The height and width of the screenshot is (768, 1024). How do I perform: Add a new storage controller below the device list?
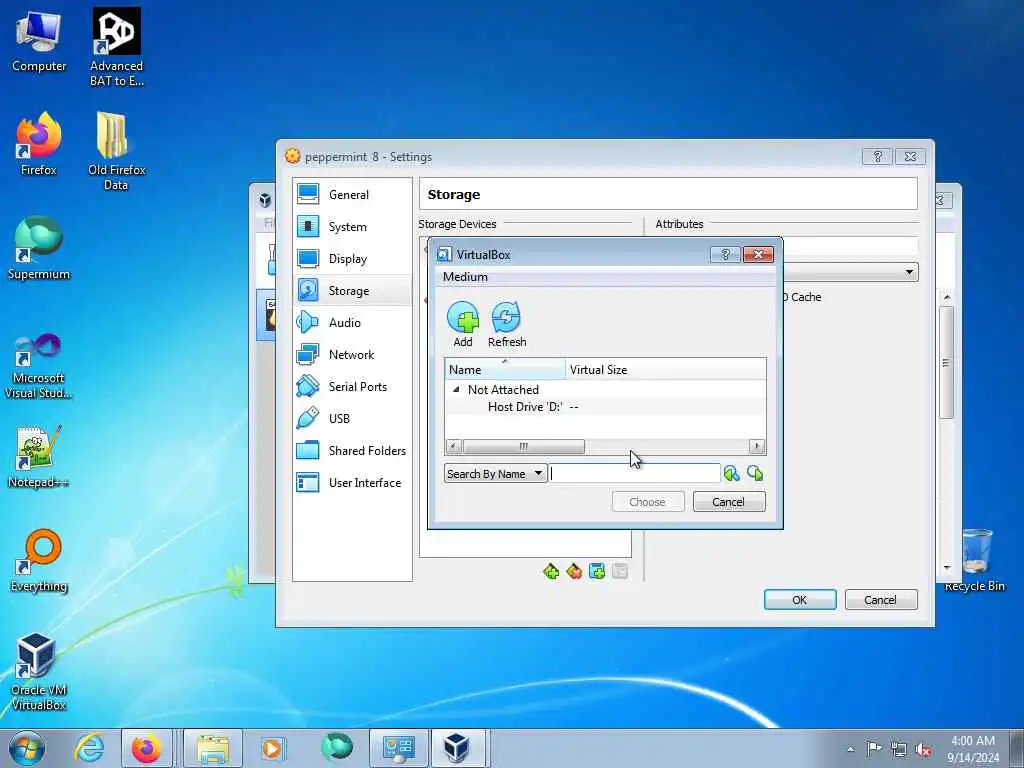point(551,571)
